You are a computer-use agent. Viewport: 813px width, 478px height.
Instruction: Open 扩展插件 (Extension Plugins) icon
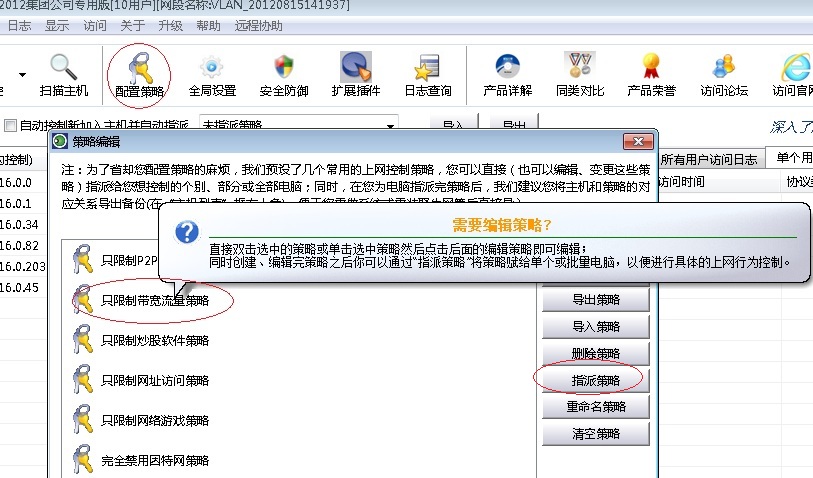tap(356, 68)
